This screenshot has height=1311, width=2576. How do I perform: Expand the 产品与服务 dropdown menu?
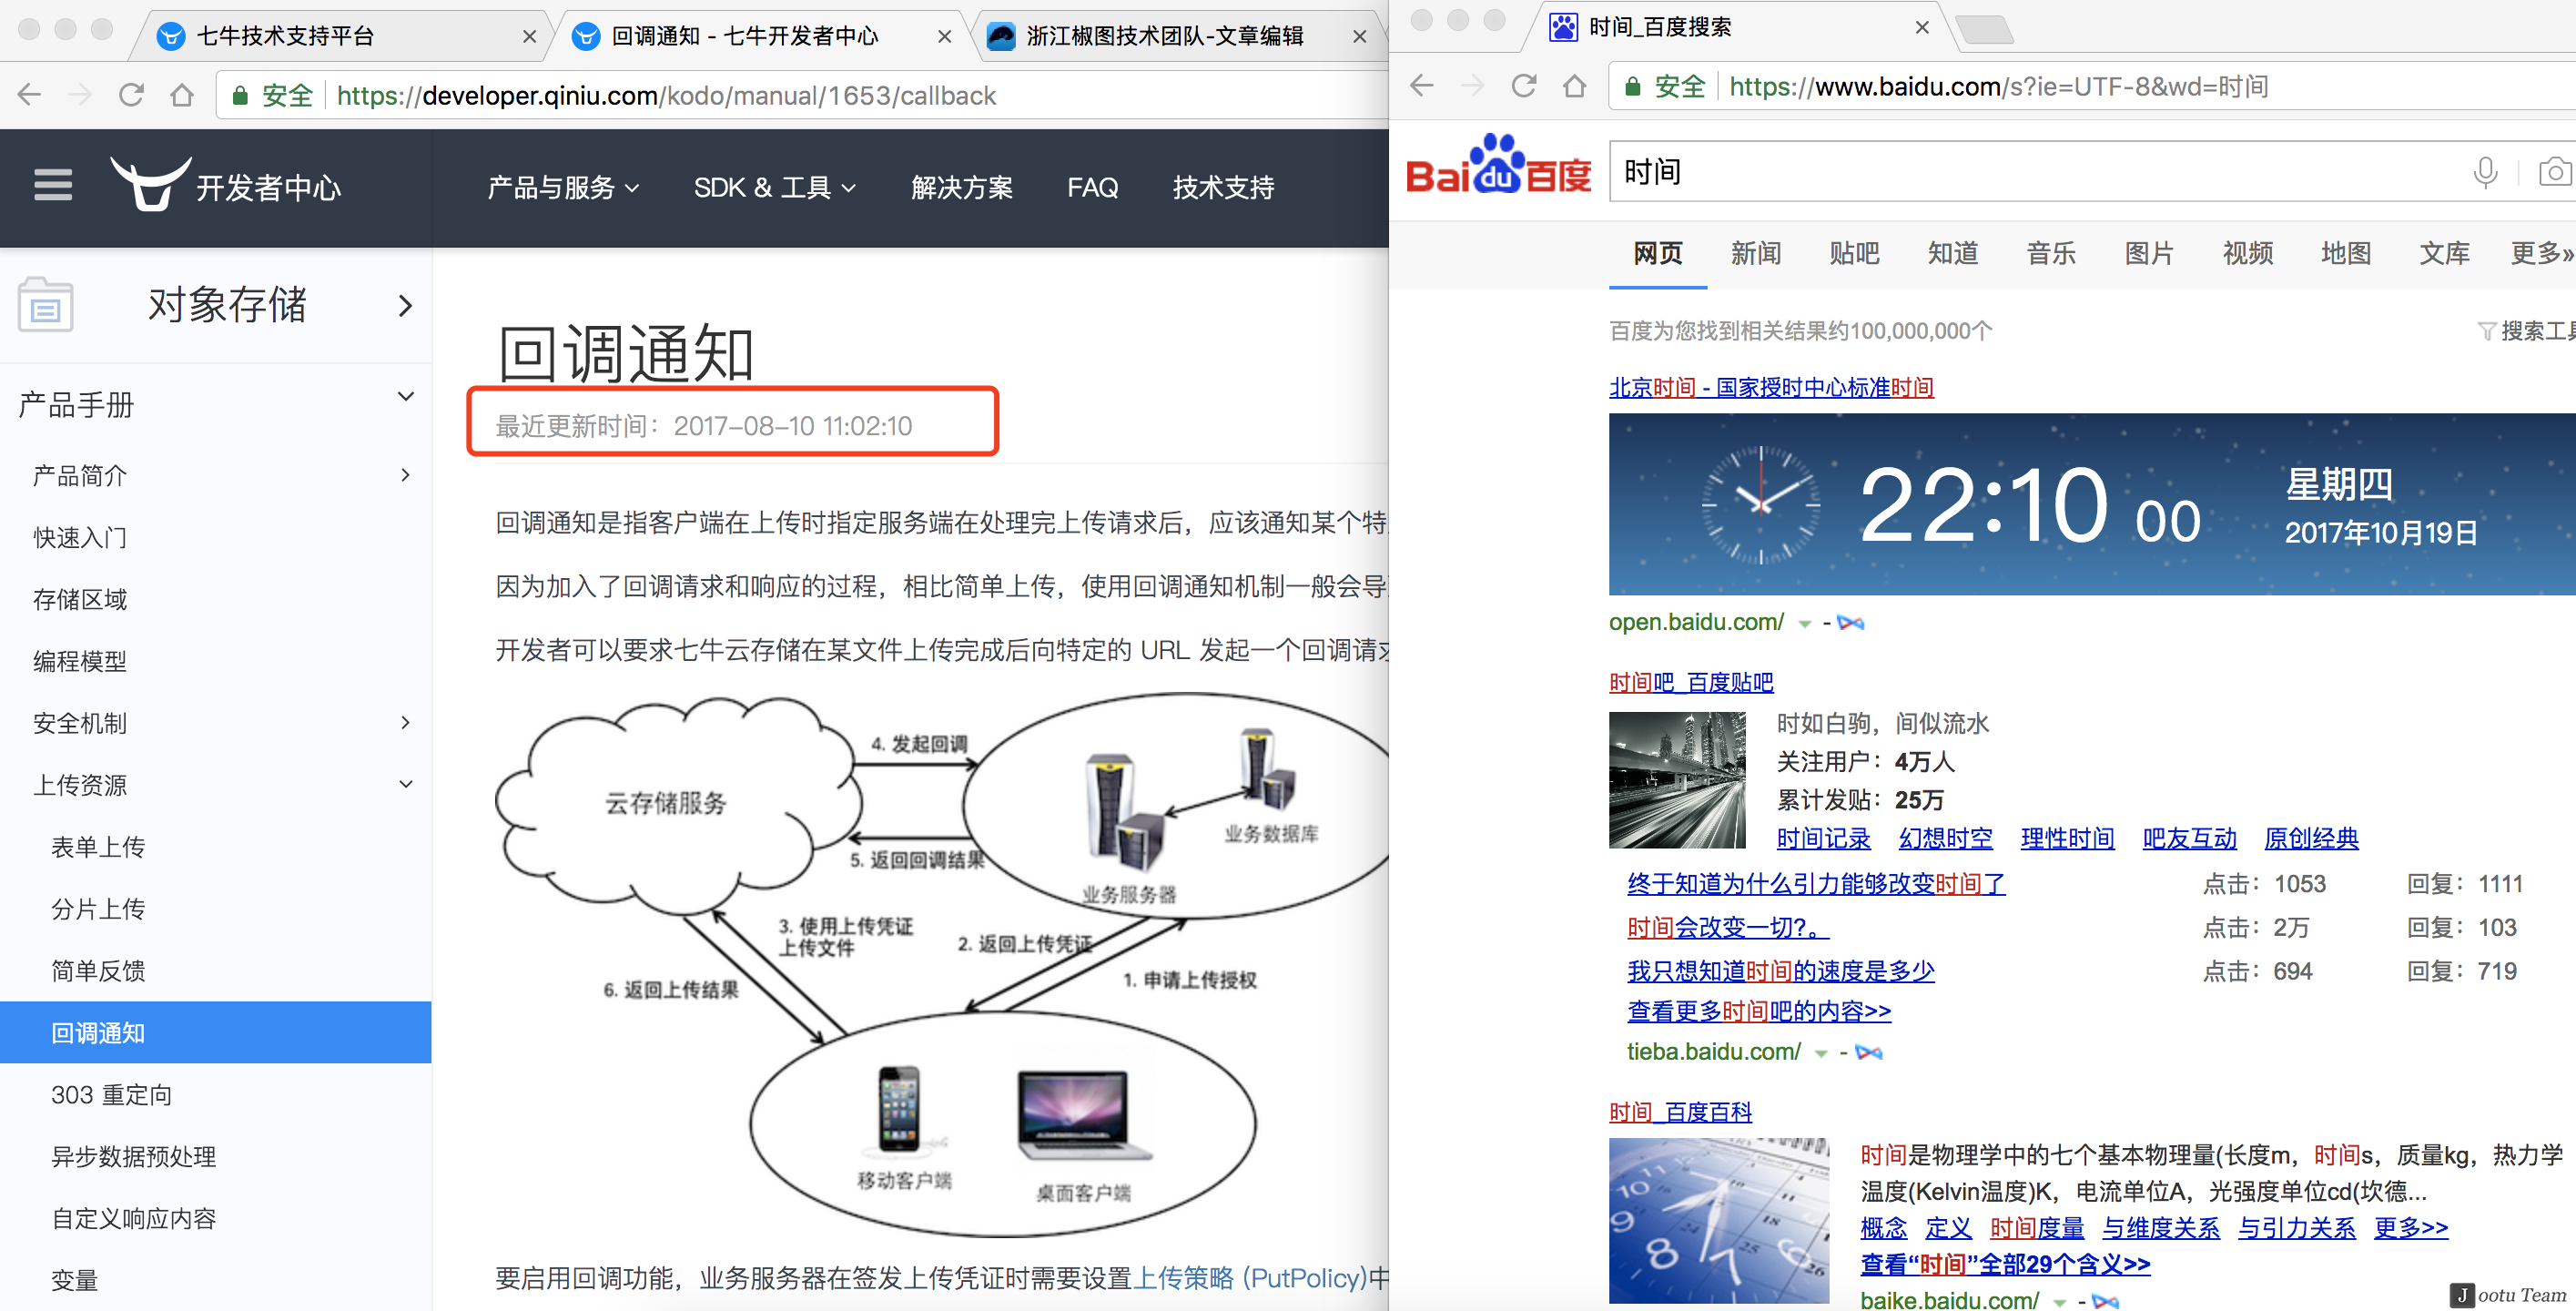(x=562, y=187)
